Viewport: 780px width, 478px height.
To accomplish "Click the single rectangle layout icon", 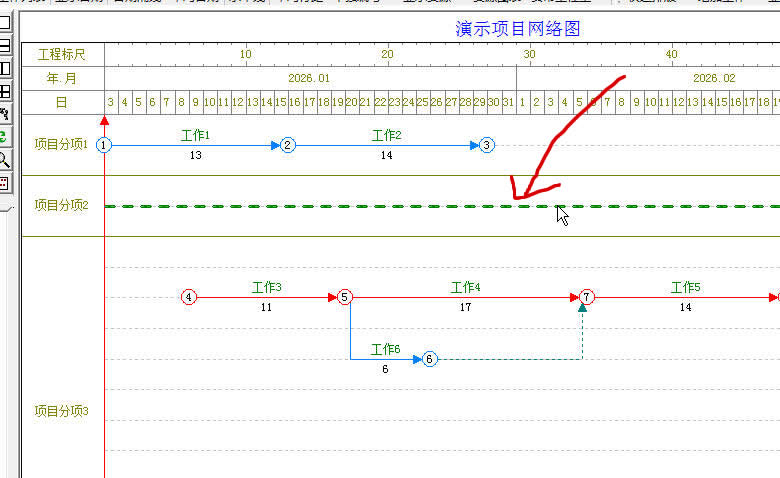I will tap(4, 23).
